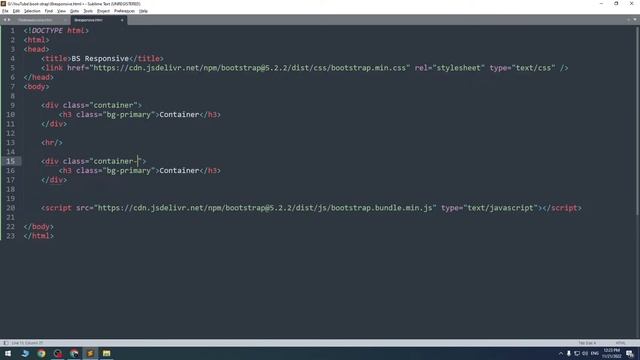
Task: Open the File menu
Action: click(5, 11)
